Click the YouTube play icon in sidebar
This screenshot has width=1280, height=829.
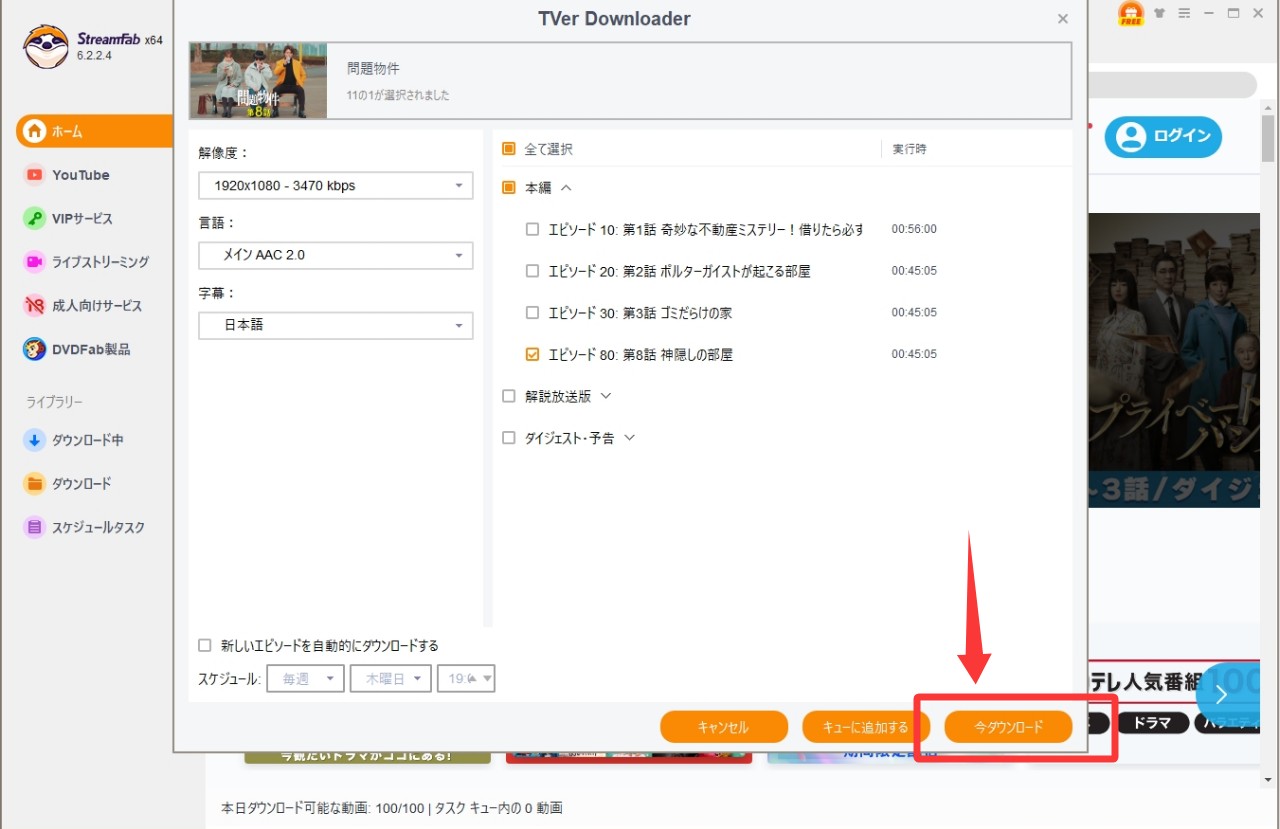[x=35, y=175]
